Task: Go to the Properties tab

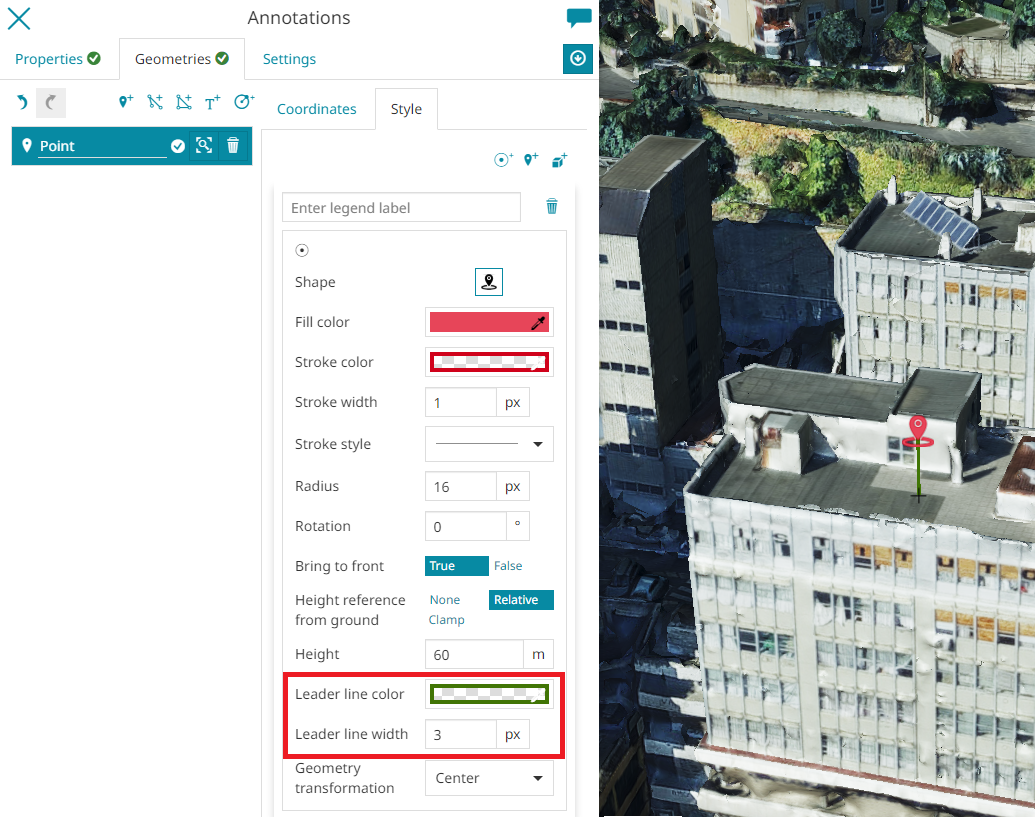Action: coord(57,59)
